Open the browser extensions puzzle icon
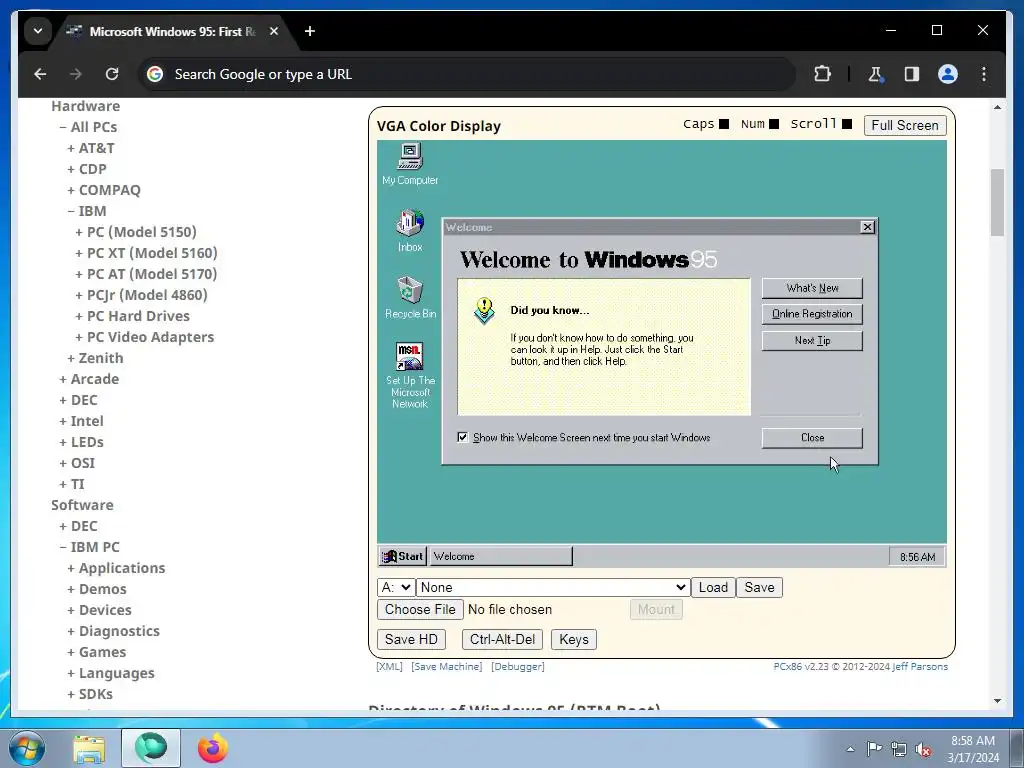Image resolution: width=1024 pixels, height=768 pixels. coord(823,74)
